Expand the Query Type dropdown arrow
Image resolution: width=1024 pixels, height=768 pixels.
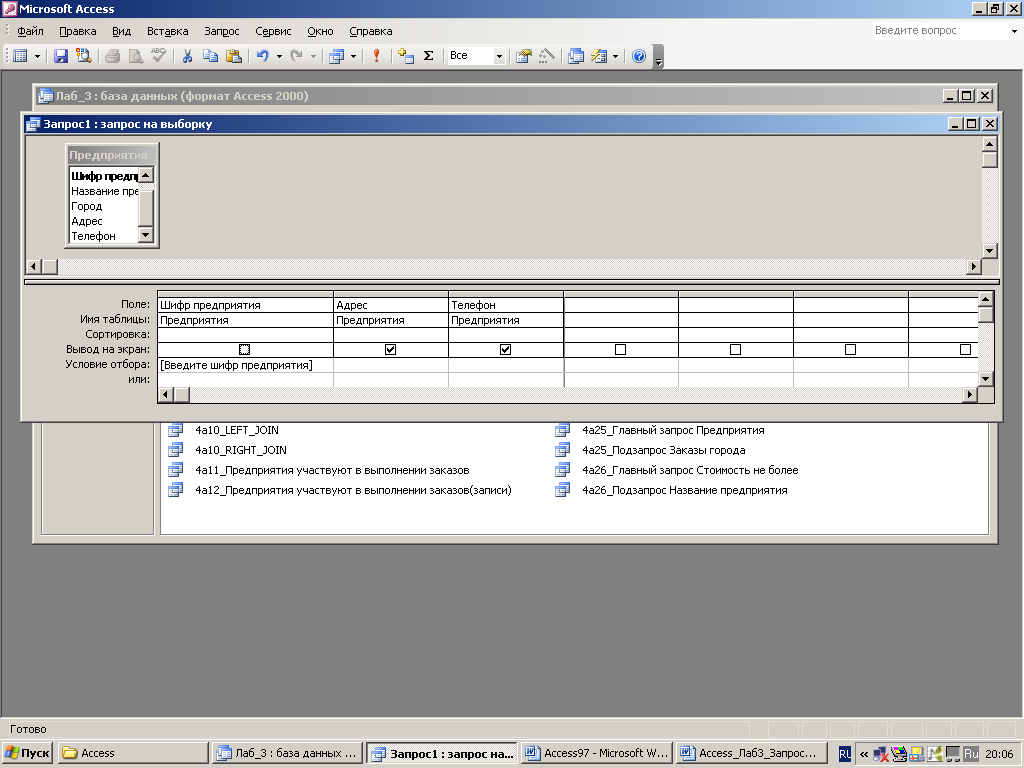pos(353,56)
